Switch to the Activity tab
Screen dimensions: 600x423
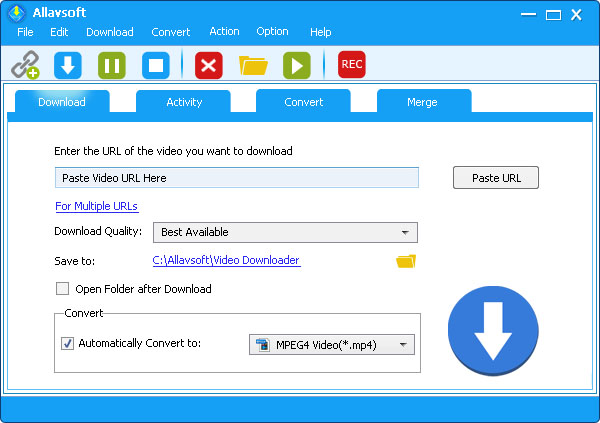[184, 102]
